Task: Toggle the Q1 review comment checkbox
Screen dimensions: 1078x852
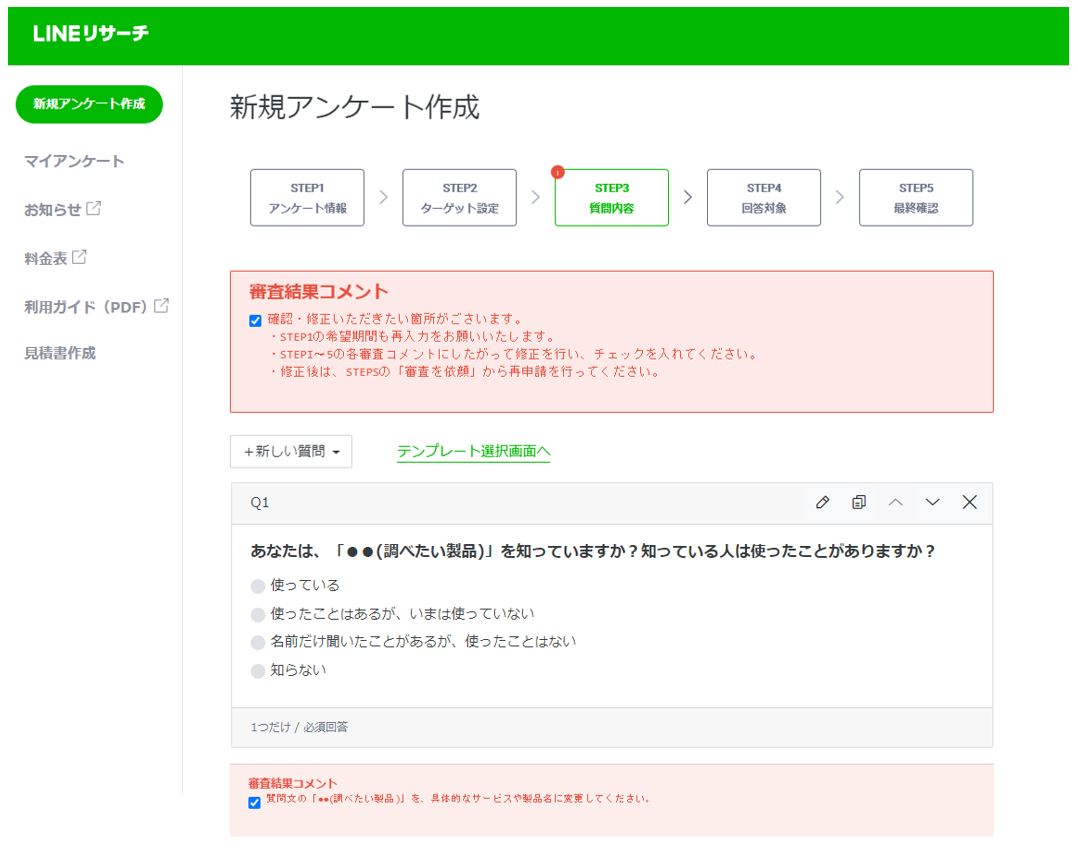Action: pyautogui.click(x=254, y=802)
